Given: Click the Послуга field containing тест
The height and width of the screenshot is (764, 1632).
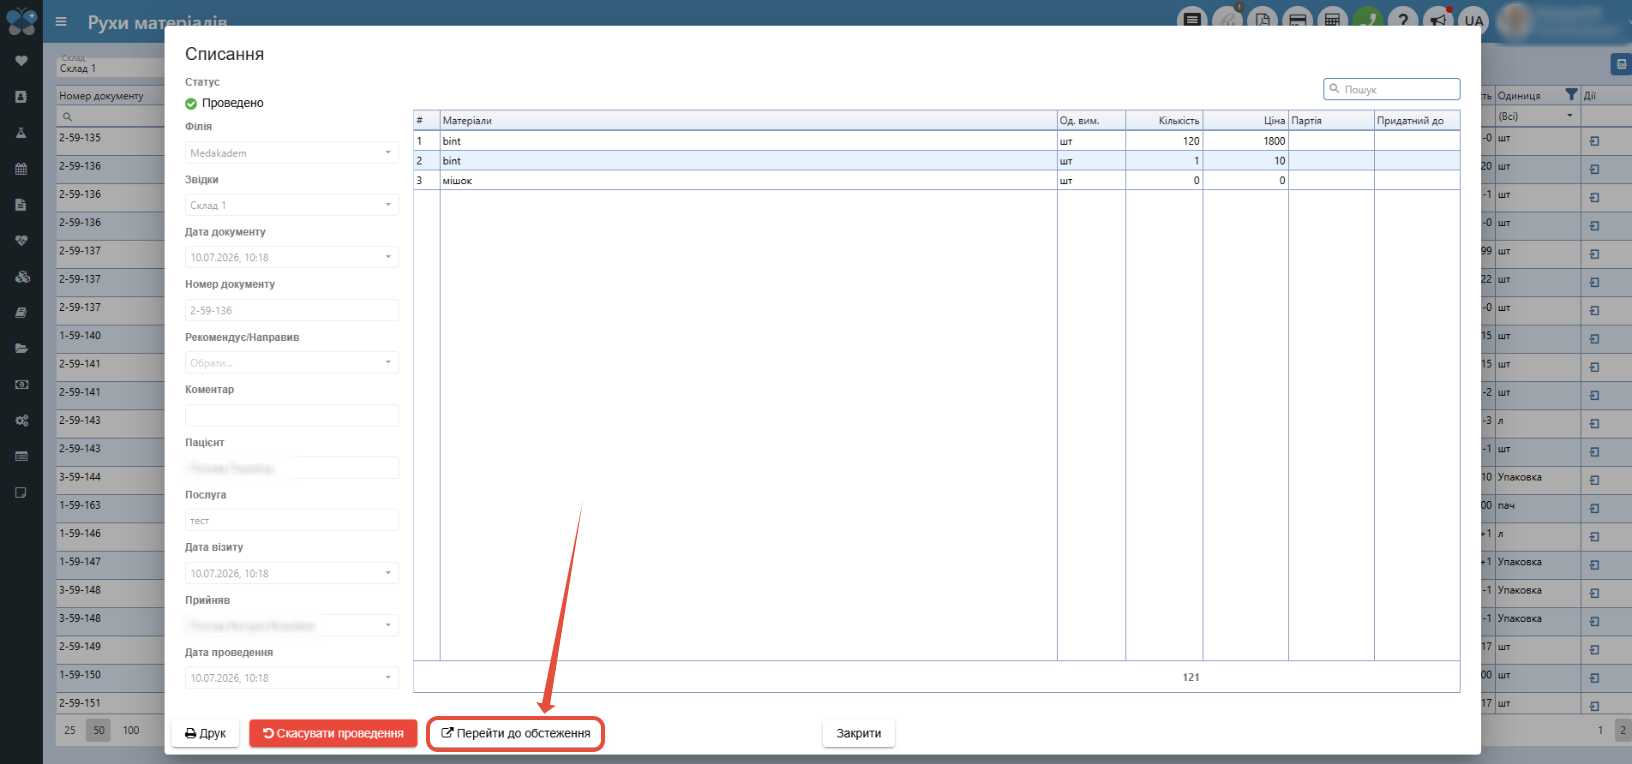Looking at the screenshot, I should [292, 520].
